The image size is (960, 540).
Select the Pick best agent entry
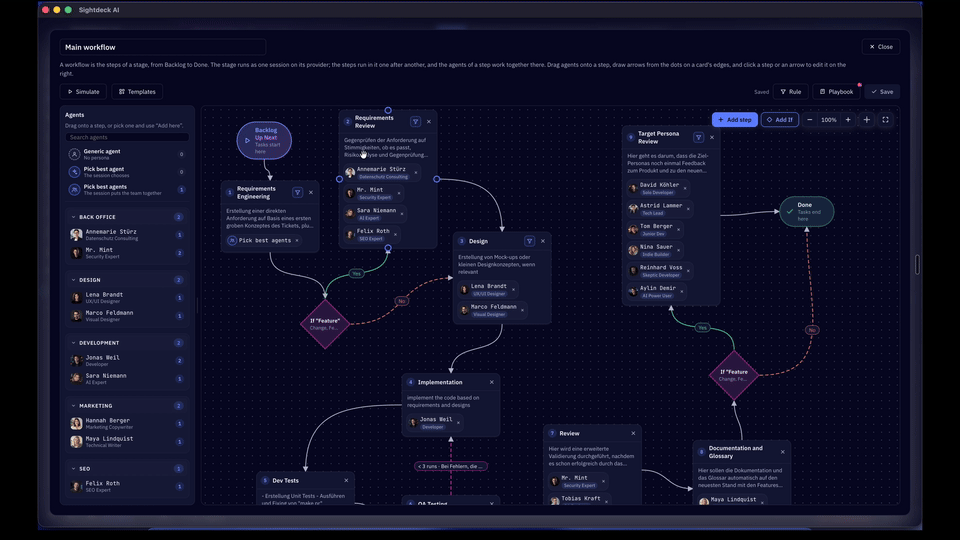coord(127,172)
